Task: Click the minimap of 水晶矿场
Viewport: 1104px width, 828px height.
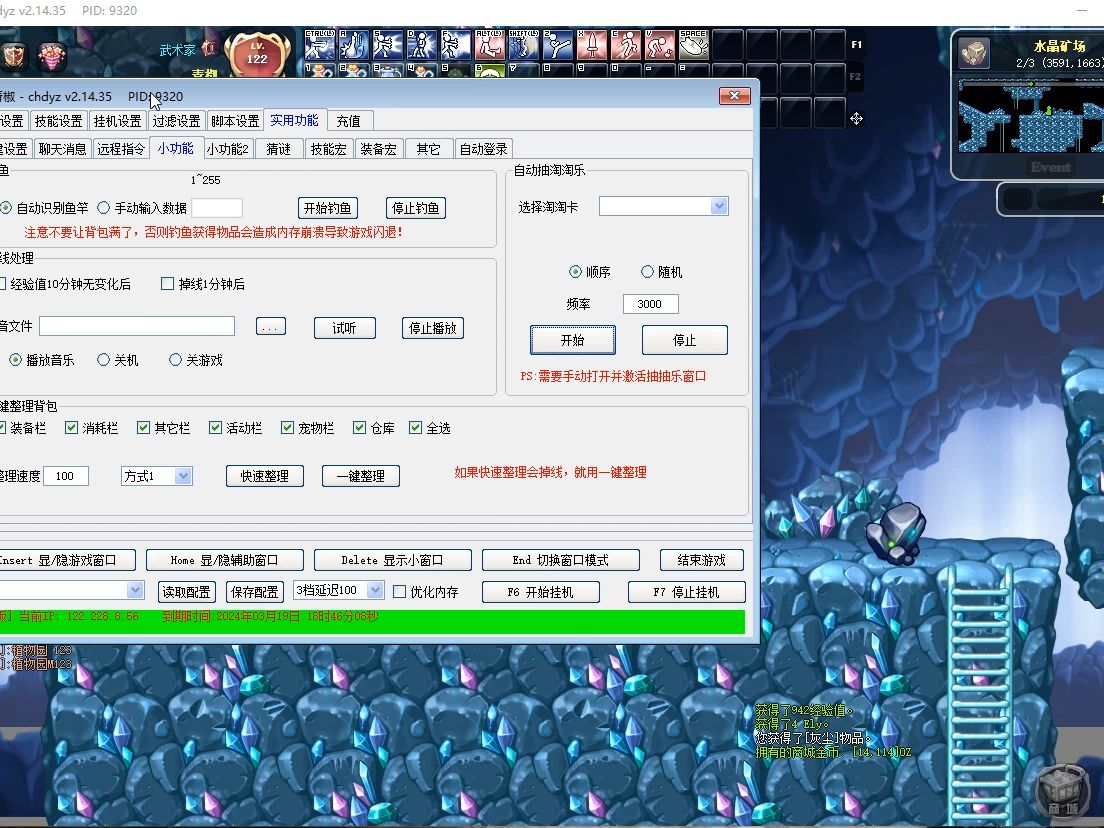Action: pos(1030,116)
